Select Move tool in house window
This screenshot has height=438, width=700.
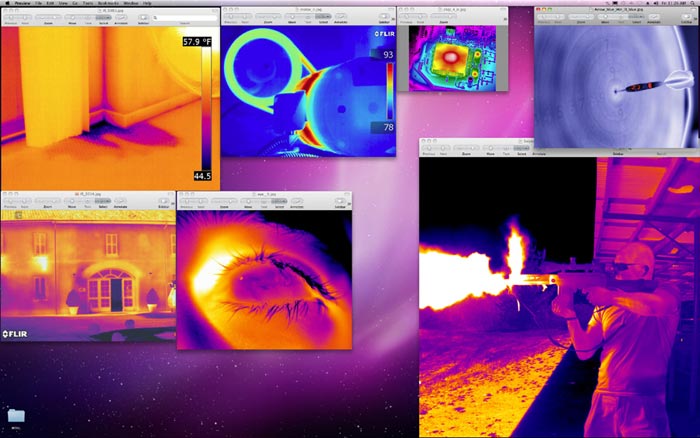pyautogui.click(x=71, y=201)
